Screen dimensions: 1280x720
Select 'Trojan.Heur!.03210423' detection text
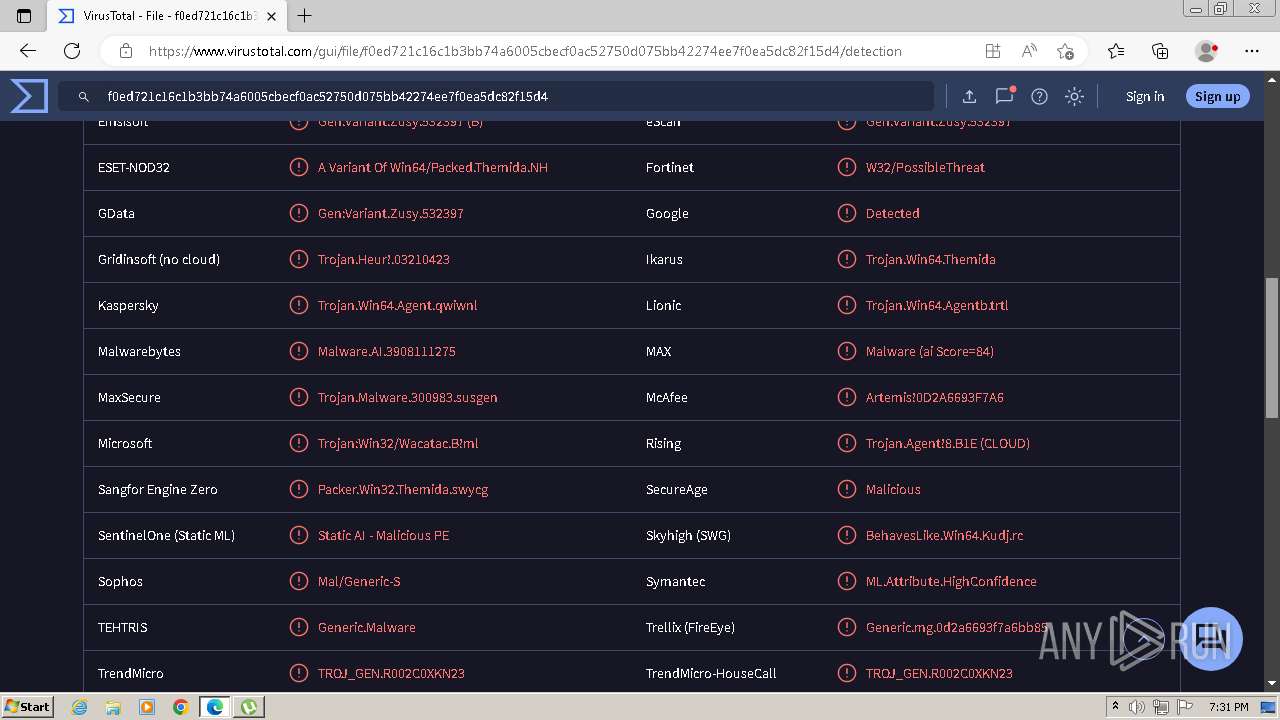pyautogui.click(x=384, y=259)
